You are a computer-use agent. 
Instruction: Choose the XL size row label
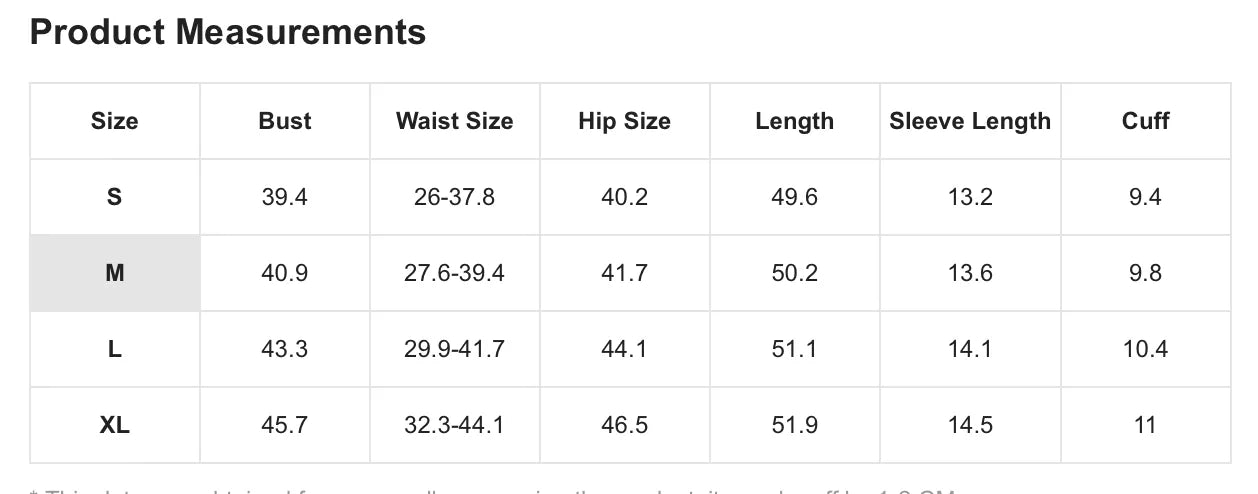pyautogui.click(x=115, y=425)
